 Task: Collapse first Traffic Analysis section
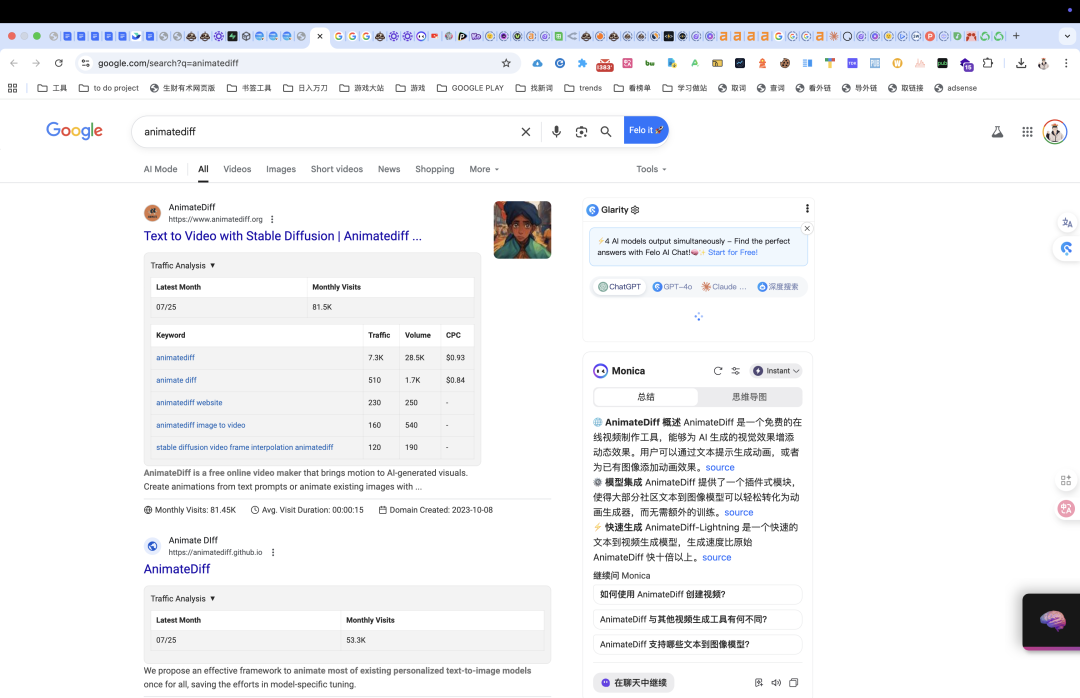[x=183, y=265]
